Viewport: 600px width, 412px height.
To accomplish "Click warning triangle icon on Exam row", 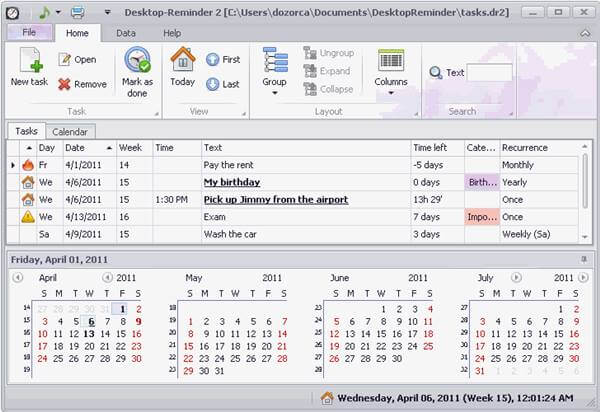I will [x=28, y=217].
